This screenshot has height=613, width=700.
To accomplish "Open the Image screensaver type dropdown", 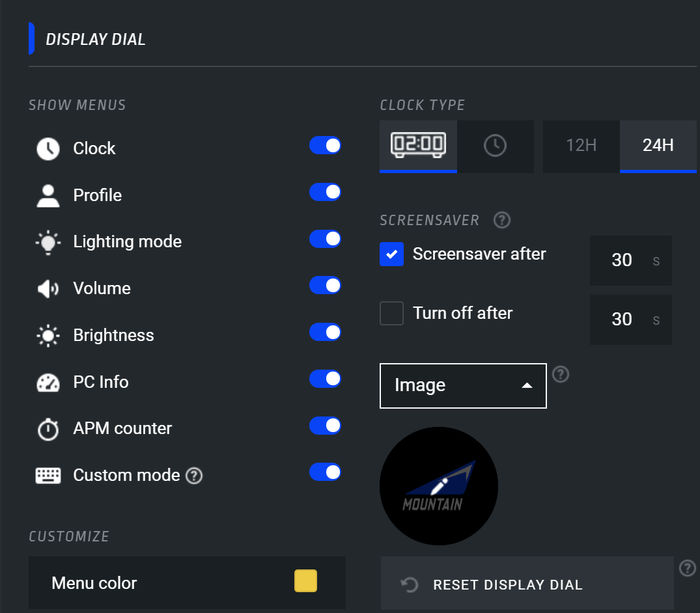I will coord(463,385).
